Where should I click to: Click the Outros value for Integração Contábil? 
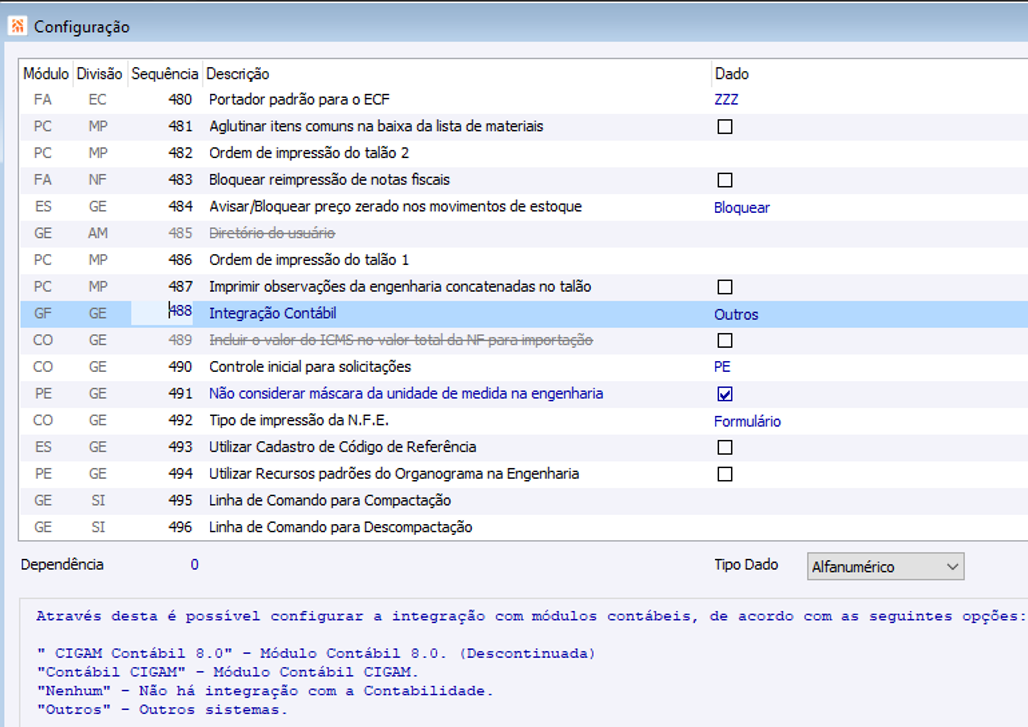736,315
